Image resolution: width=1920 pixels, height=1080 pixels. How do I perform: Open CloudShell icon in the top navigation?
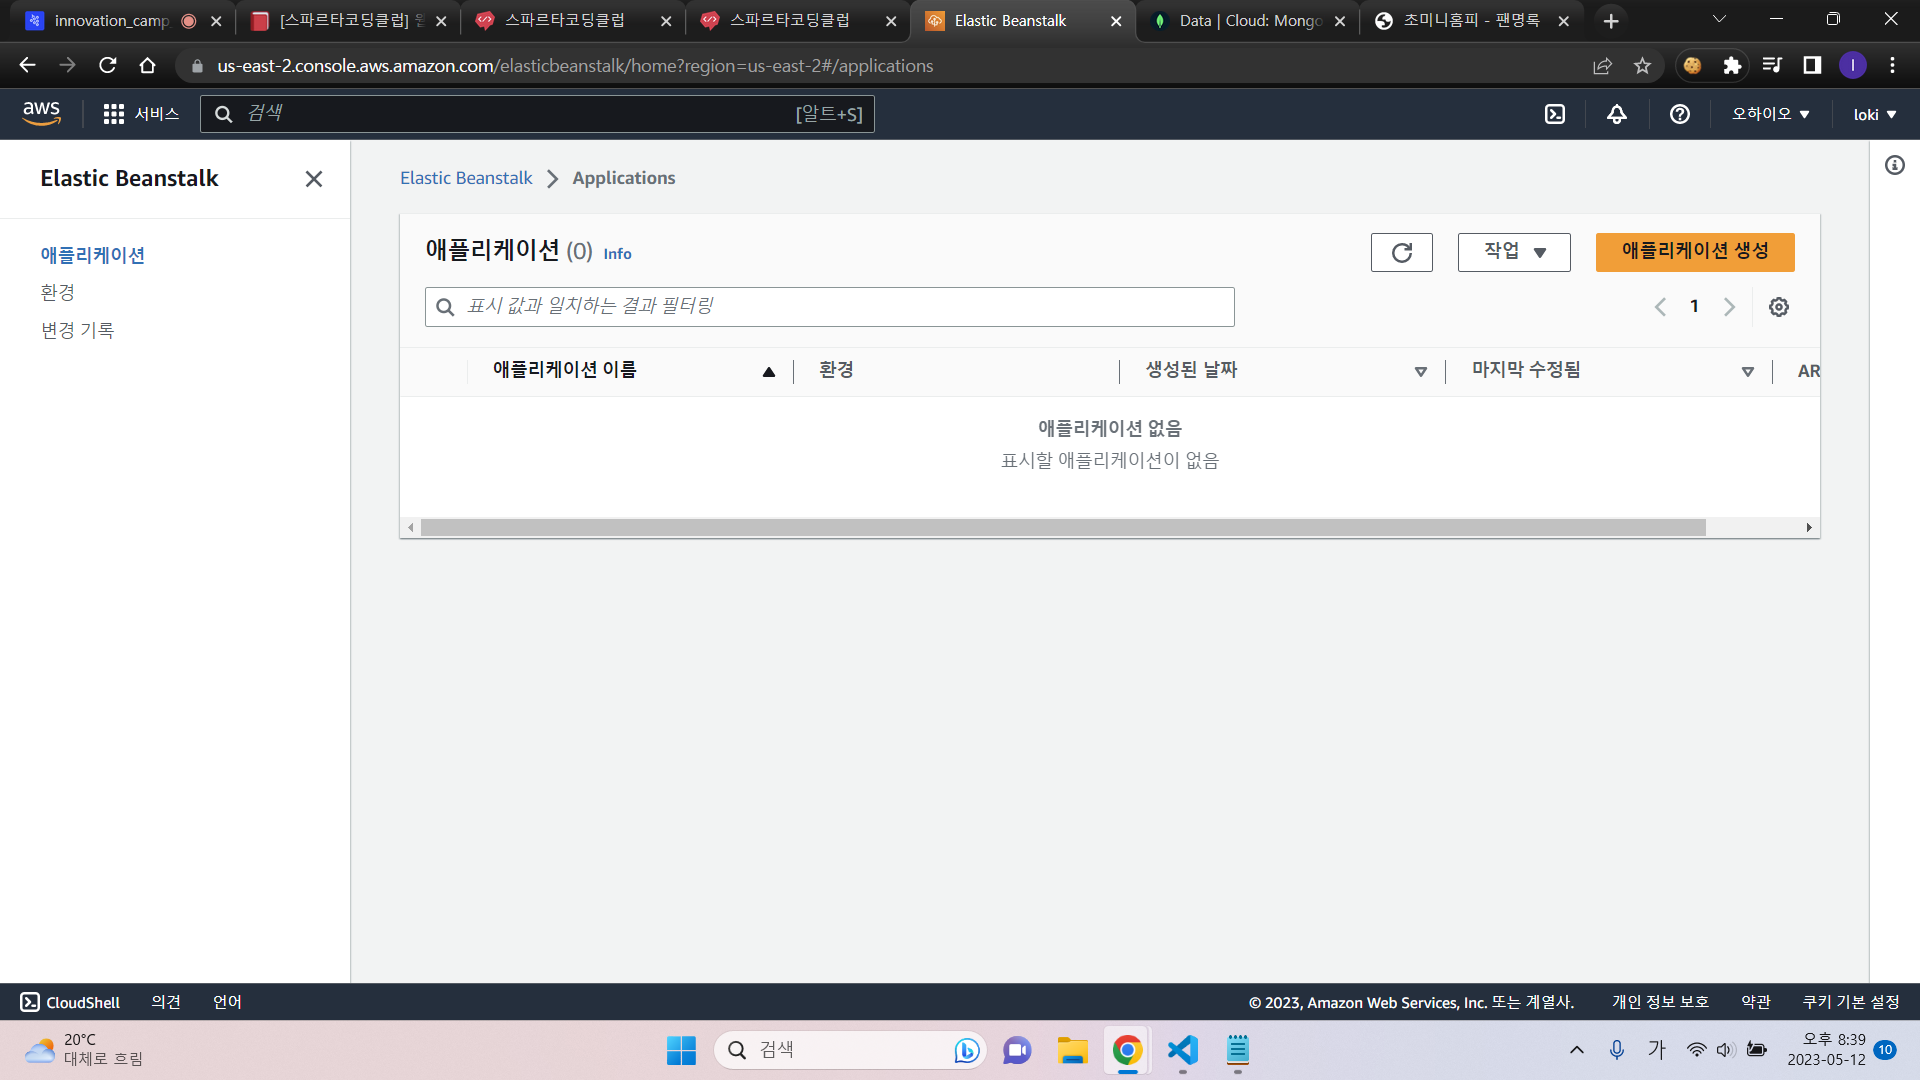(x=1555, y=114)
